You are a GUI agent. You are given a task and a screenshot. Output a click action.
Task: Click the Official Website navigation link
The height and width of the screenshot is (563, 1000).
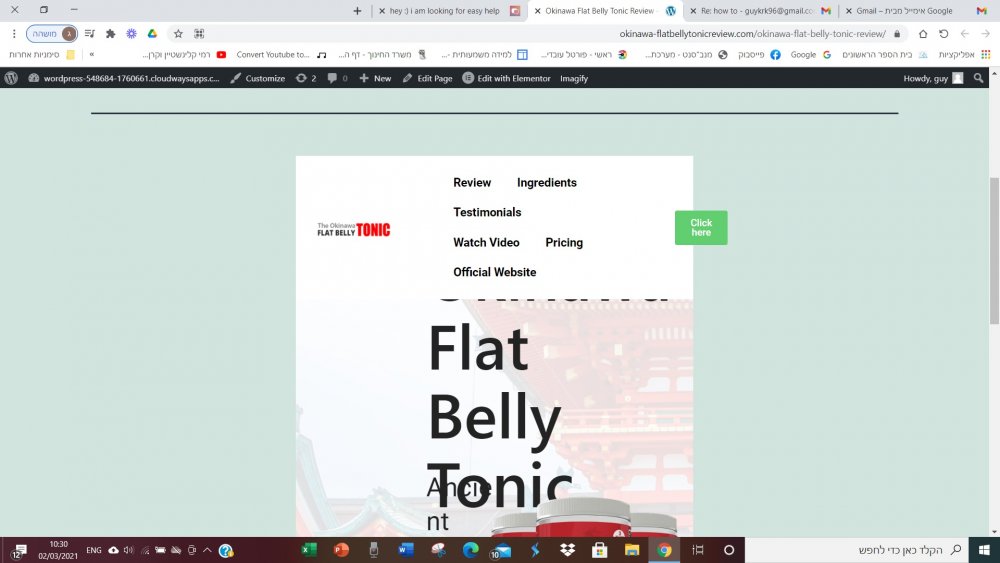(494, 272)
